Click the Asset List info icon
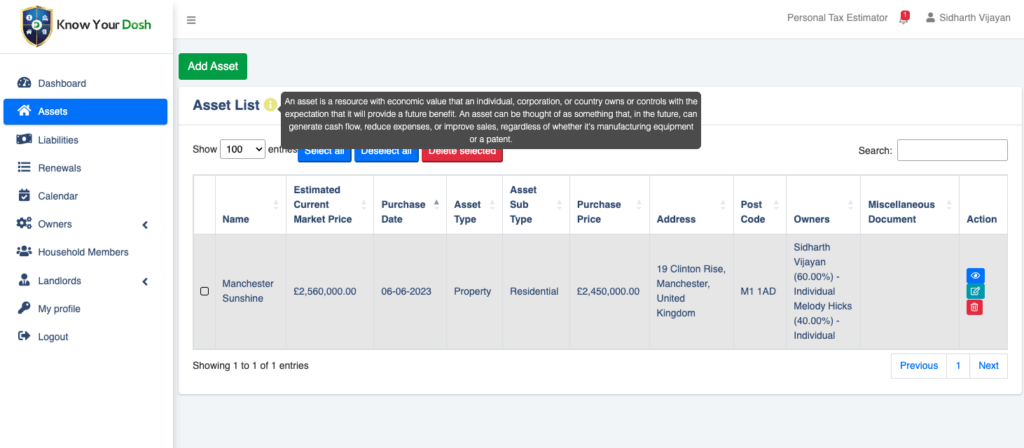The image size is (1024, 448). 270,105
